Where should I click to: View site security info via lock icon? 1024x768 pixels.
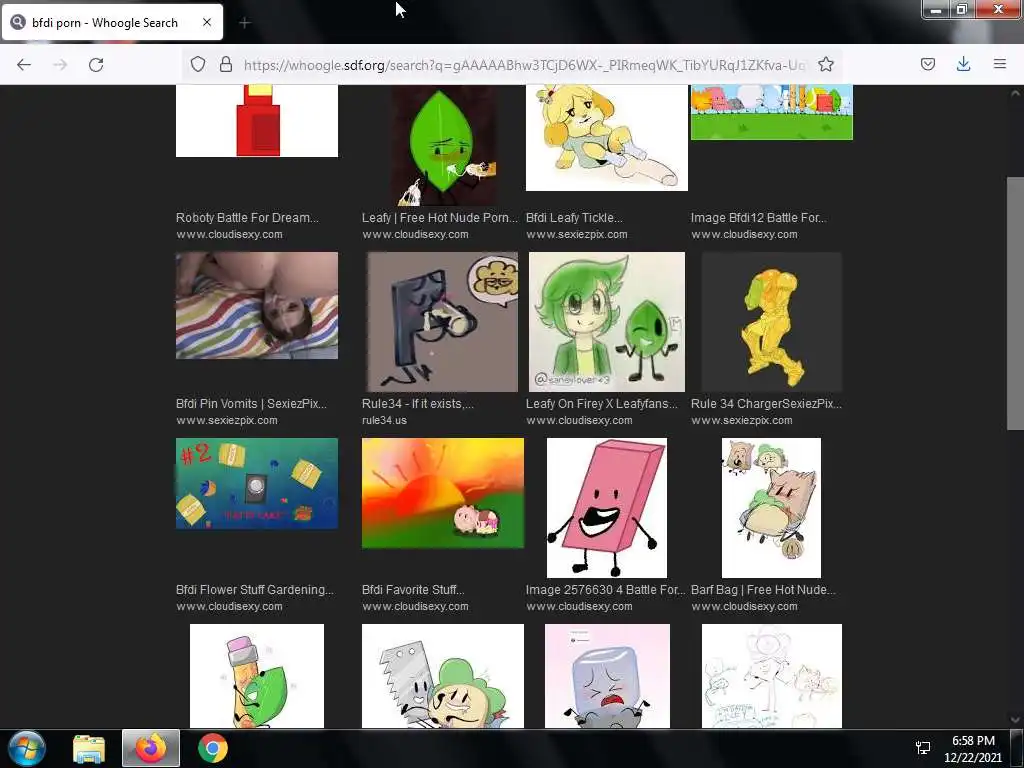pyautogui.click(x=226, y=64)
